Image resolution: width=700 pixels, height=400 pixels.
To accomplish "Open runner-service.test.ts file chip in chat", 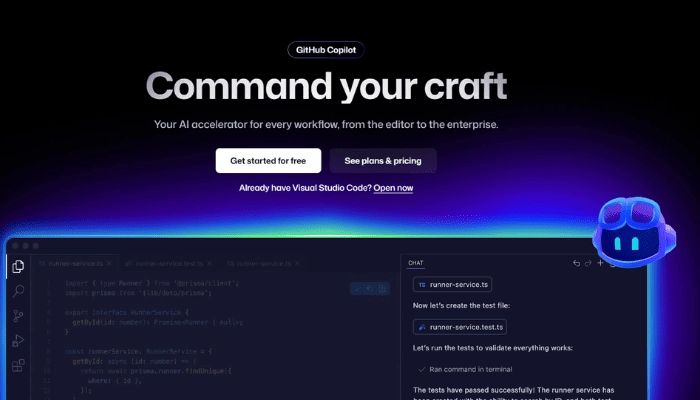I will click(x=460, y=327).
